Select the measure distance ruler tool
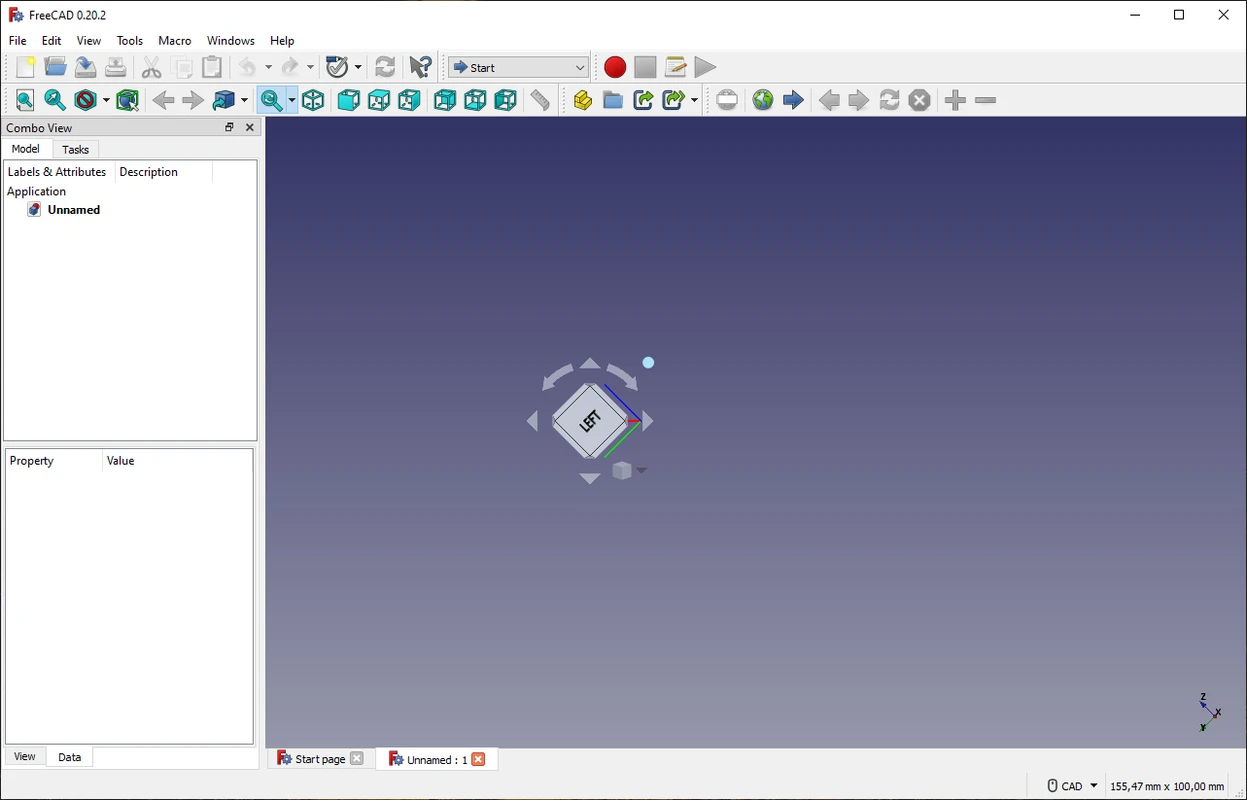The image size is (1247, 800). (540, 100)
